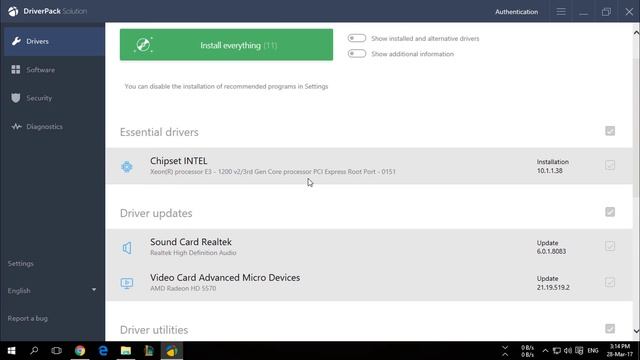This screenshot has height=360, width=640.
Task: Expand the hidden system tray icons
Action: click(x=545, y=351)
